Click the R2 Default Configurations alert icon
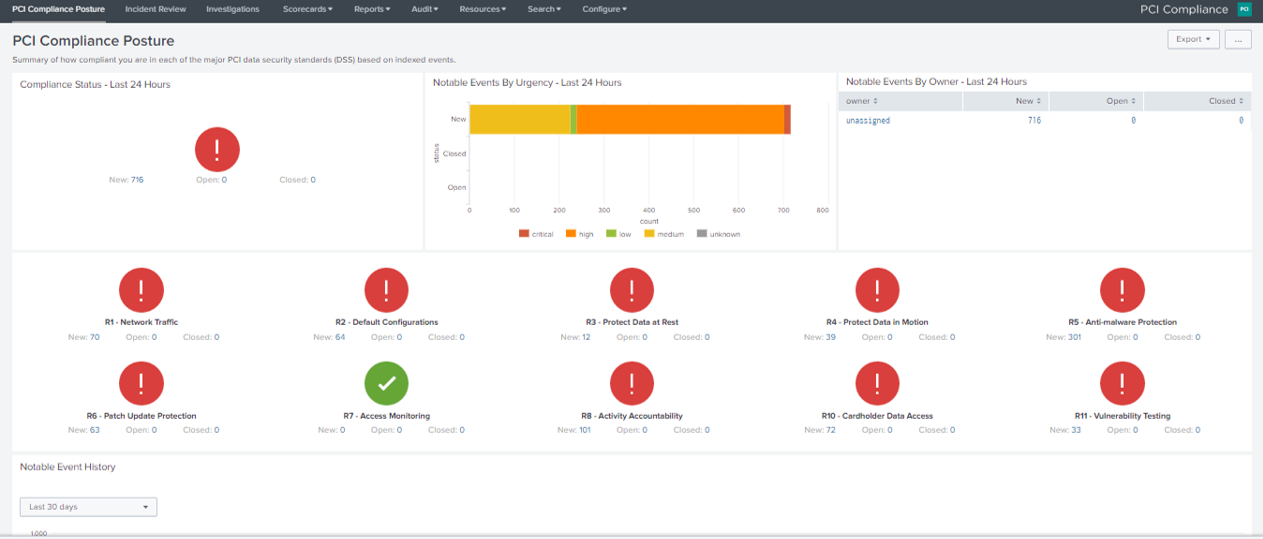Image resolution: width=1263 pixels, height=539 pixels. click(x=386, y=290)
